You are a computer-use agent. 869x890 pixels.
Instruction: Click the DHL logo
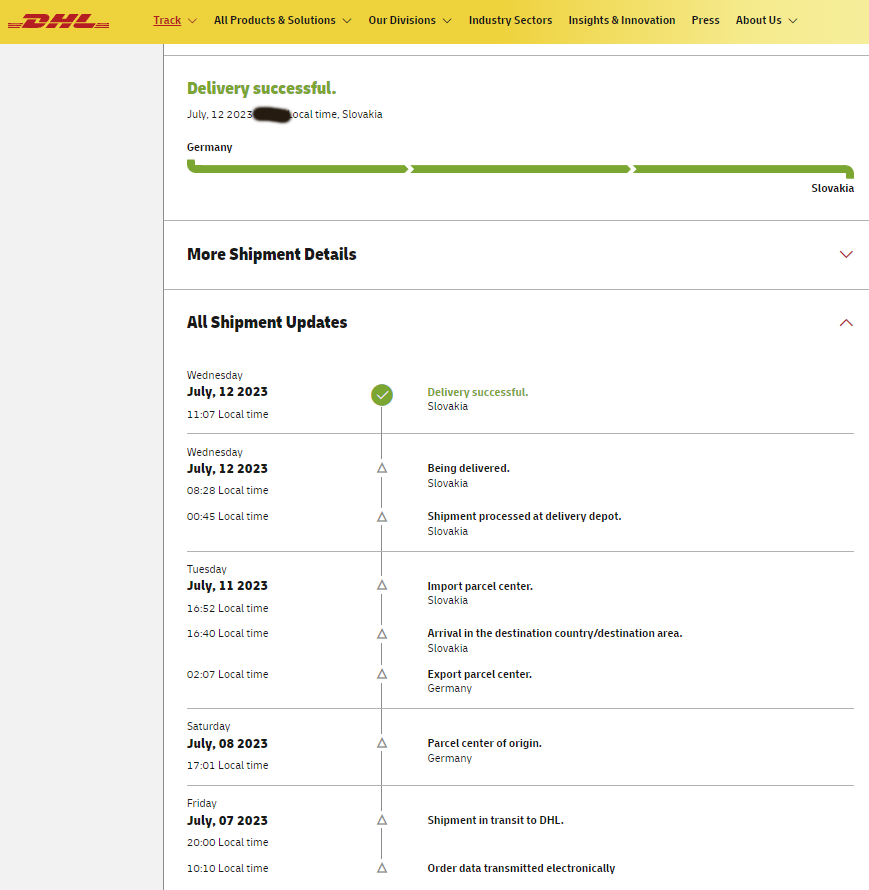58,22
